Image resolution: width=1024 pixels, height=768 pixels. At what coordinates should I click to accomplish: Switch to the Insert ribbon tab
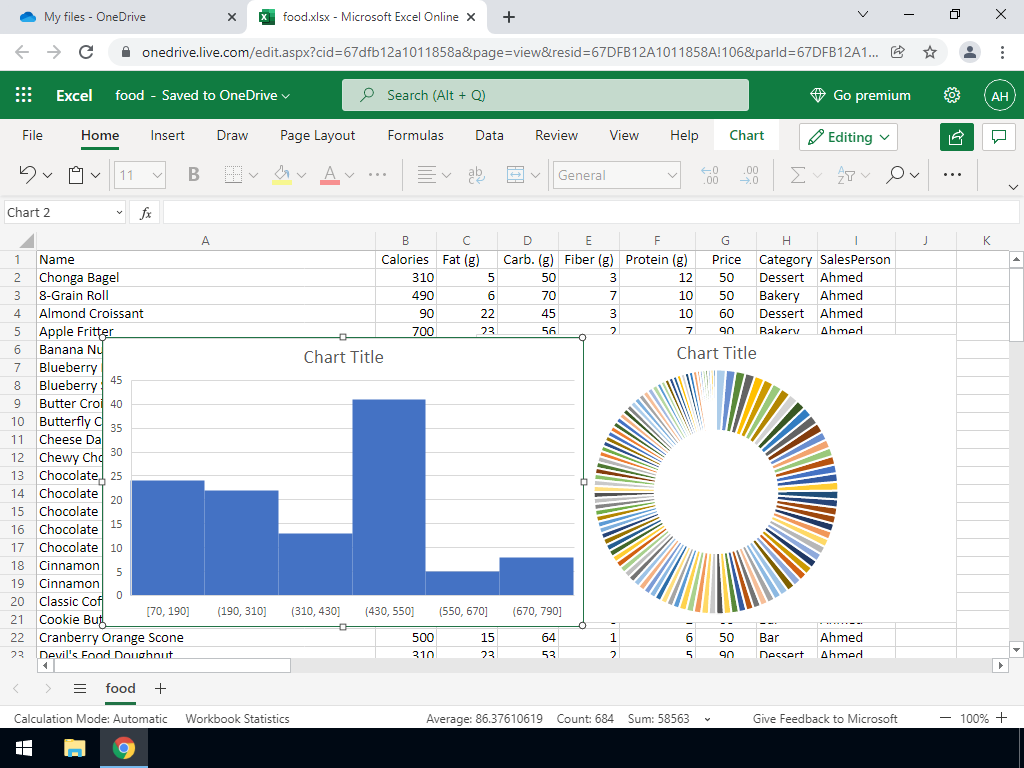167,135
